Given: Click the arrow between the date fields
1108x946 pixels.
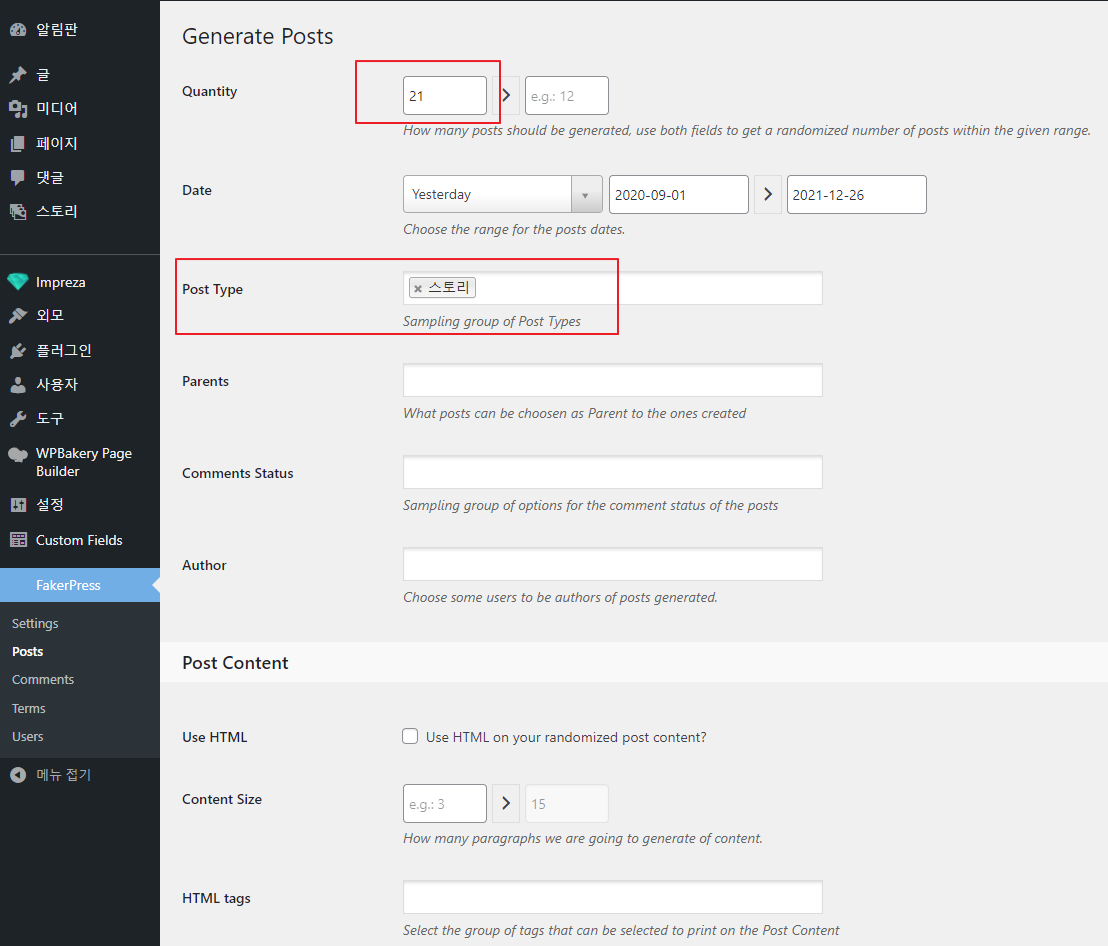Looking at the screenshot, I should click(767, 194).
